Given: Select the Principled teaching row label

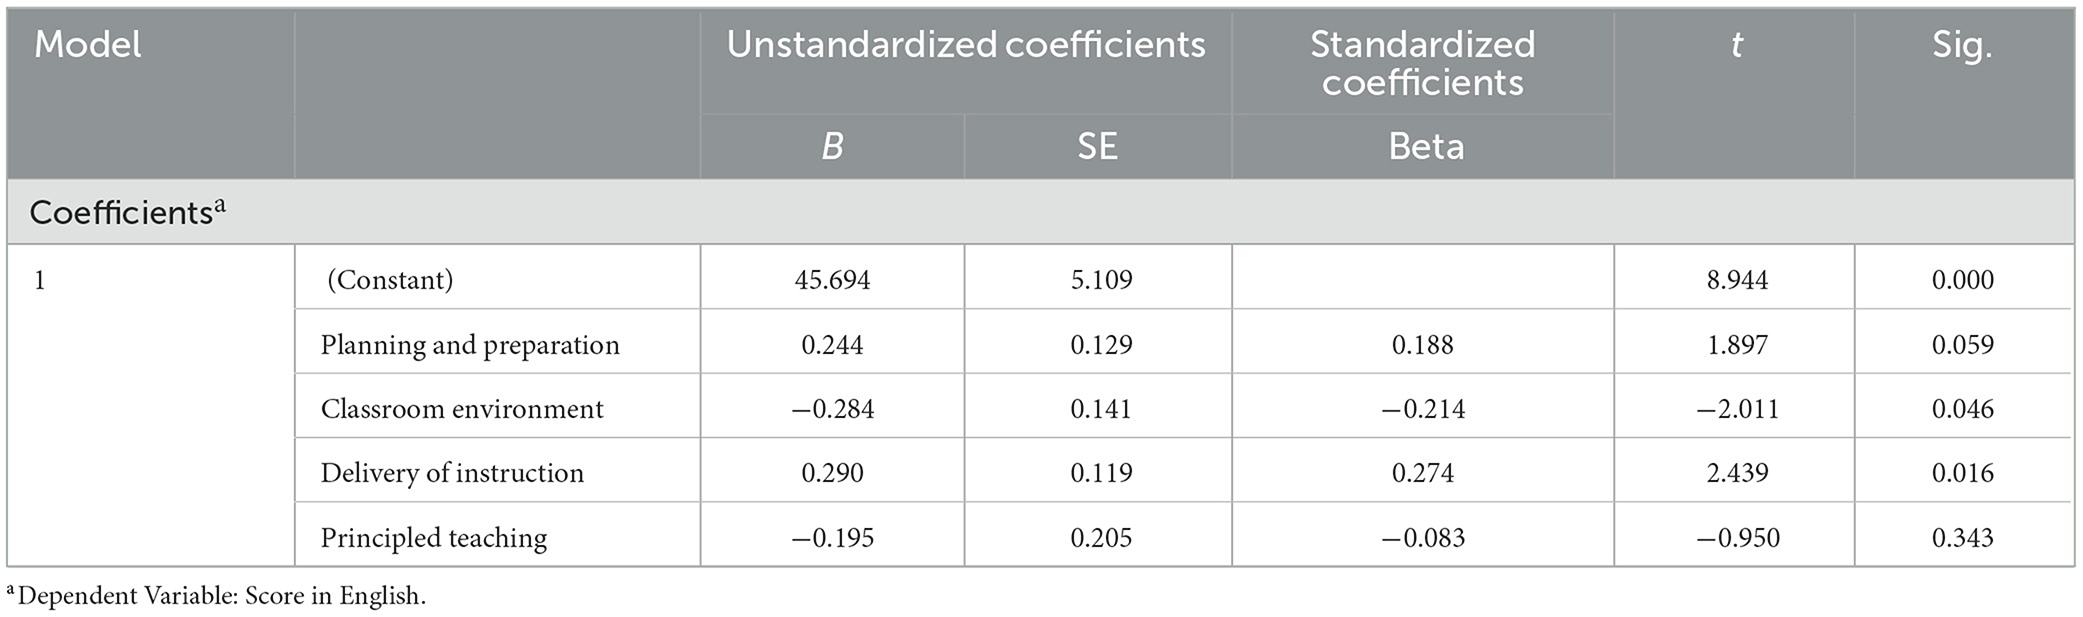Looking at the screenshot, I should (x=434, y=538).
